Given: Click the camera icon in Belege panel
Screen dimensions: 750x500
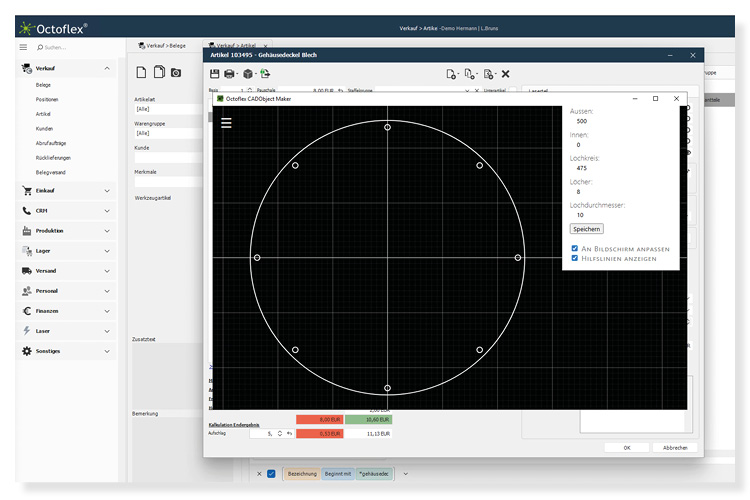Looking at the screenshot, I should tap(176, 72).
